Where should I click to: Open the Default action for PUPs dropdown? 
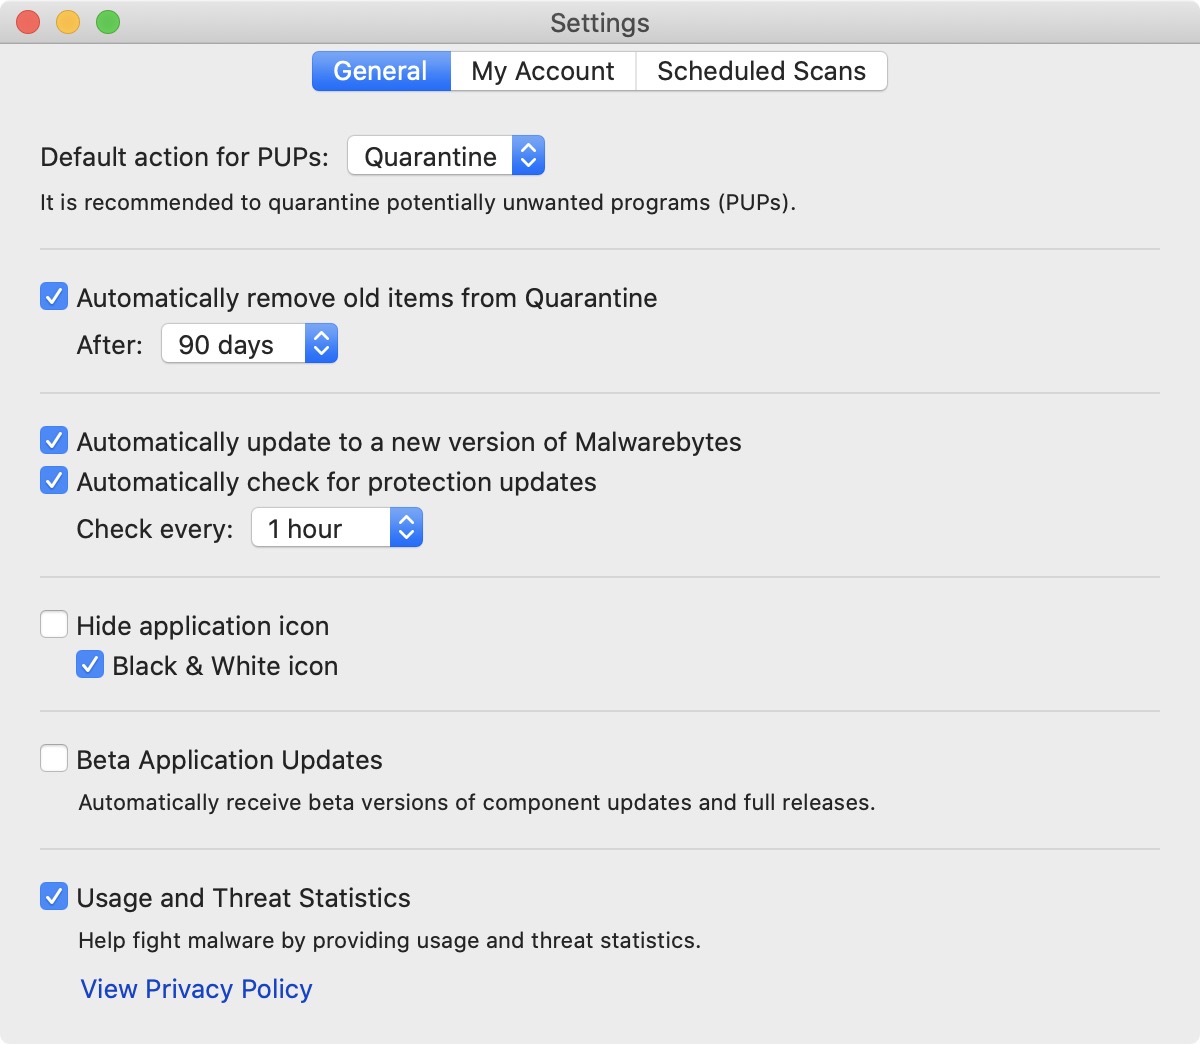click(446, 156)
